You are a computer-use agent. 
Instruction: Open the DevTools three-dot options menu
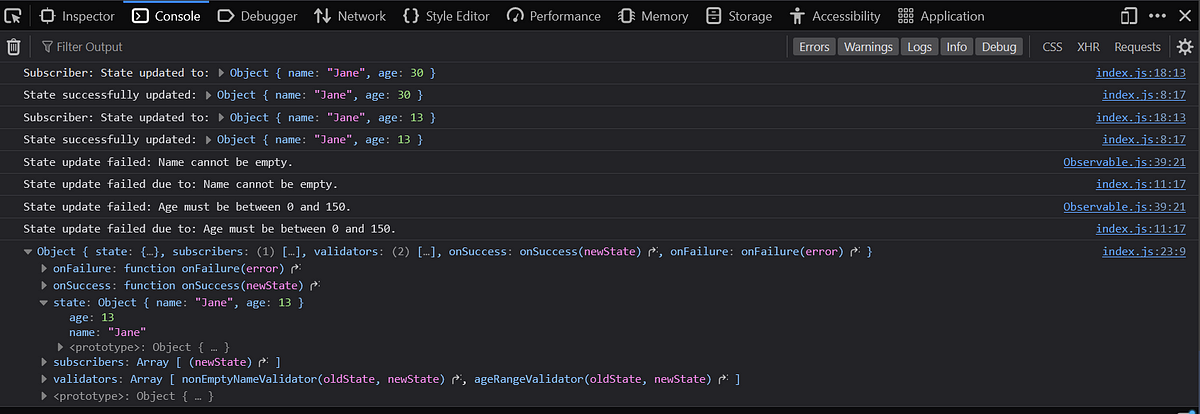pos(1158,16)
